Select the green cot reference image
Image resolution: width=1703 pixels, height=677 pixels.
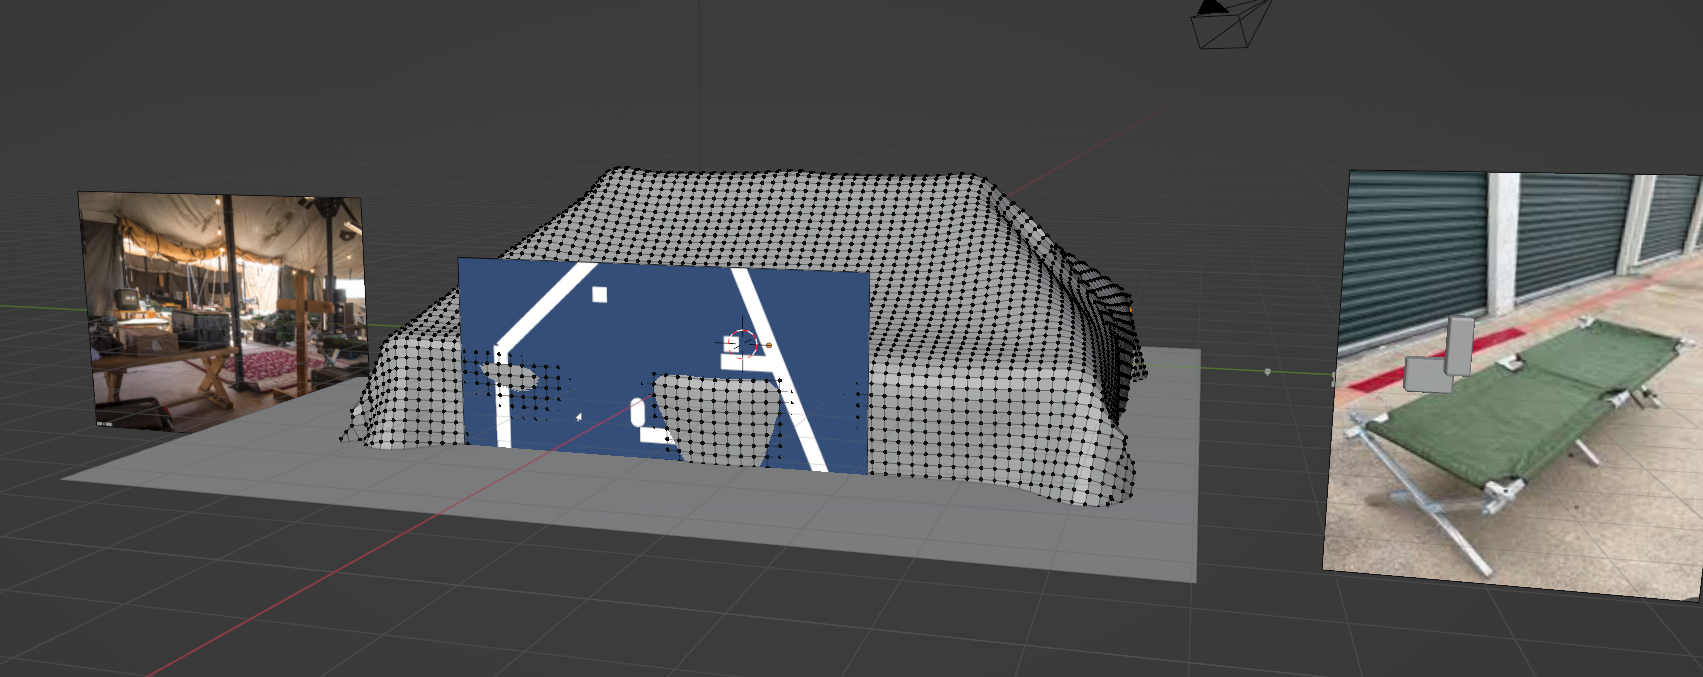pos(1514,384)
